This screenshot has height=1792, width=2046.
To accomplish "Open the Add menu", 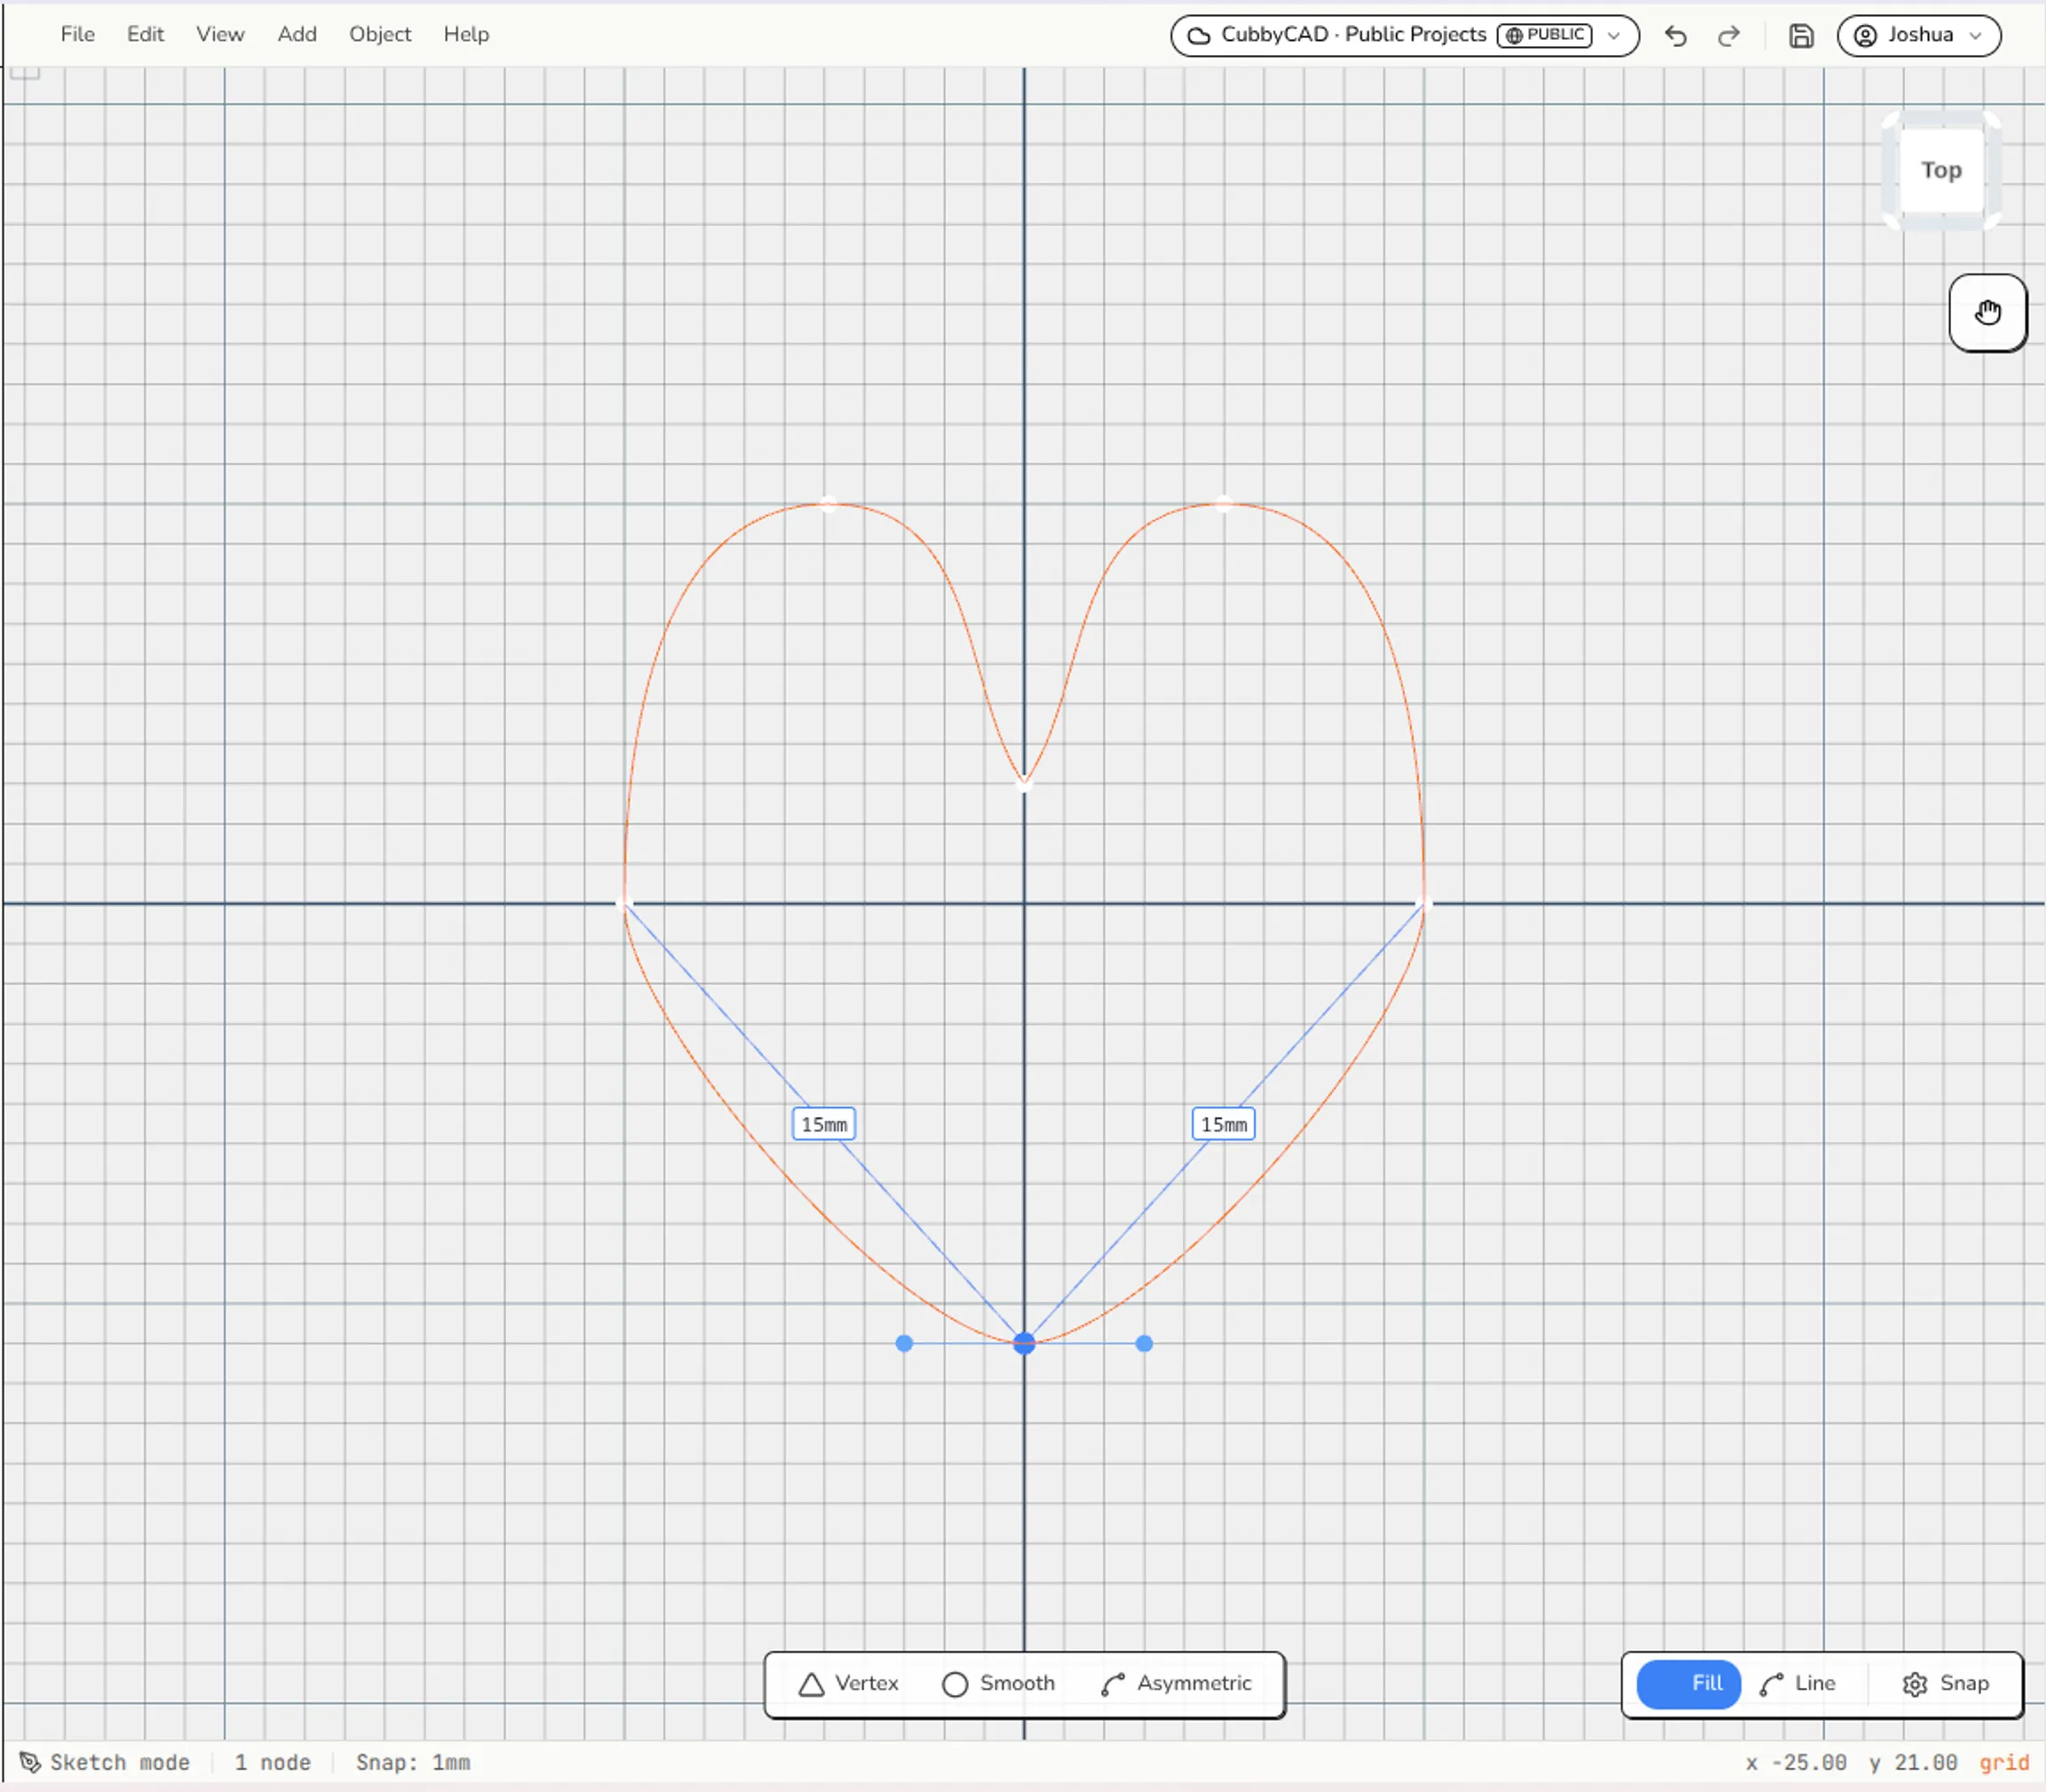I will (297, 34).
